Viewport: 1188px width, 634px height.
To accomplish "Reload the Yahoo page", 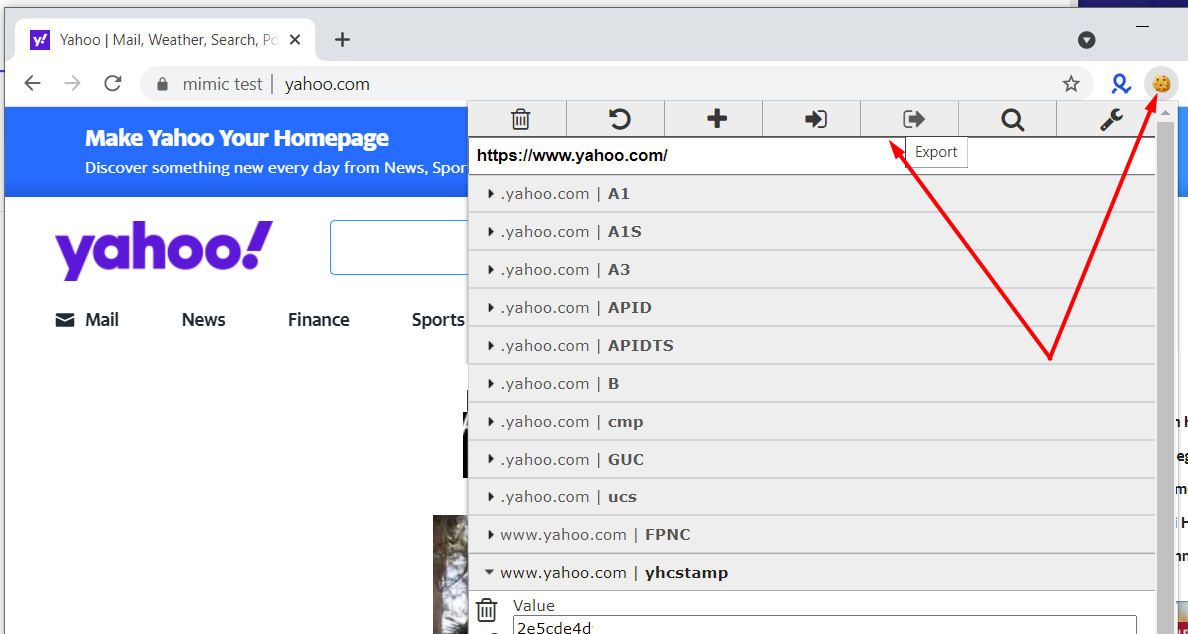I will 113,83.
